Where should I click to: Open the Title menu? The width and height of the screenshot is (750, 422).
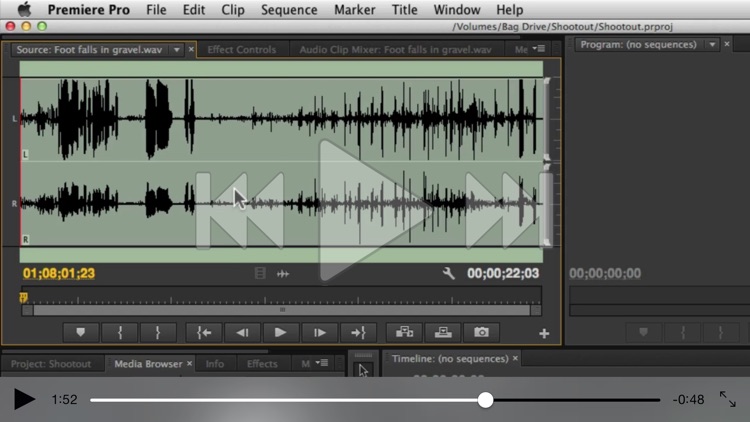(x=405, y=10)
